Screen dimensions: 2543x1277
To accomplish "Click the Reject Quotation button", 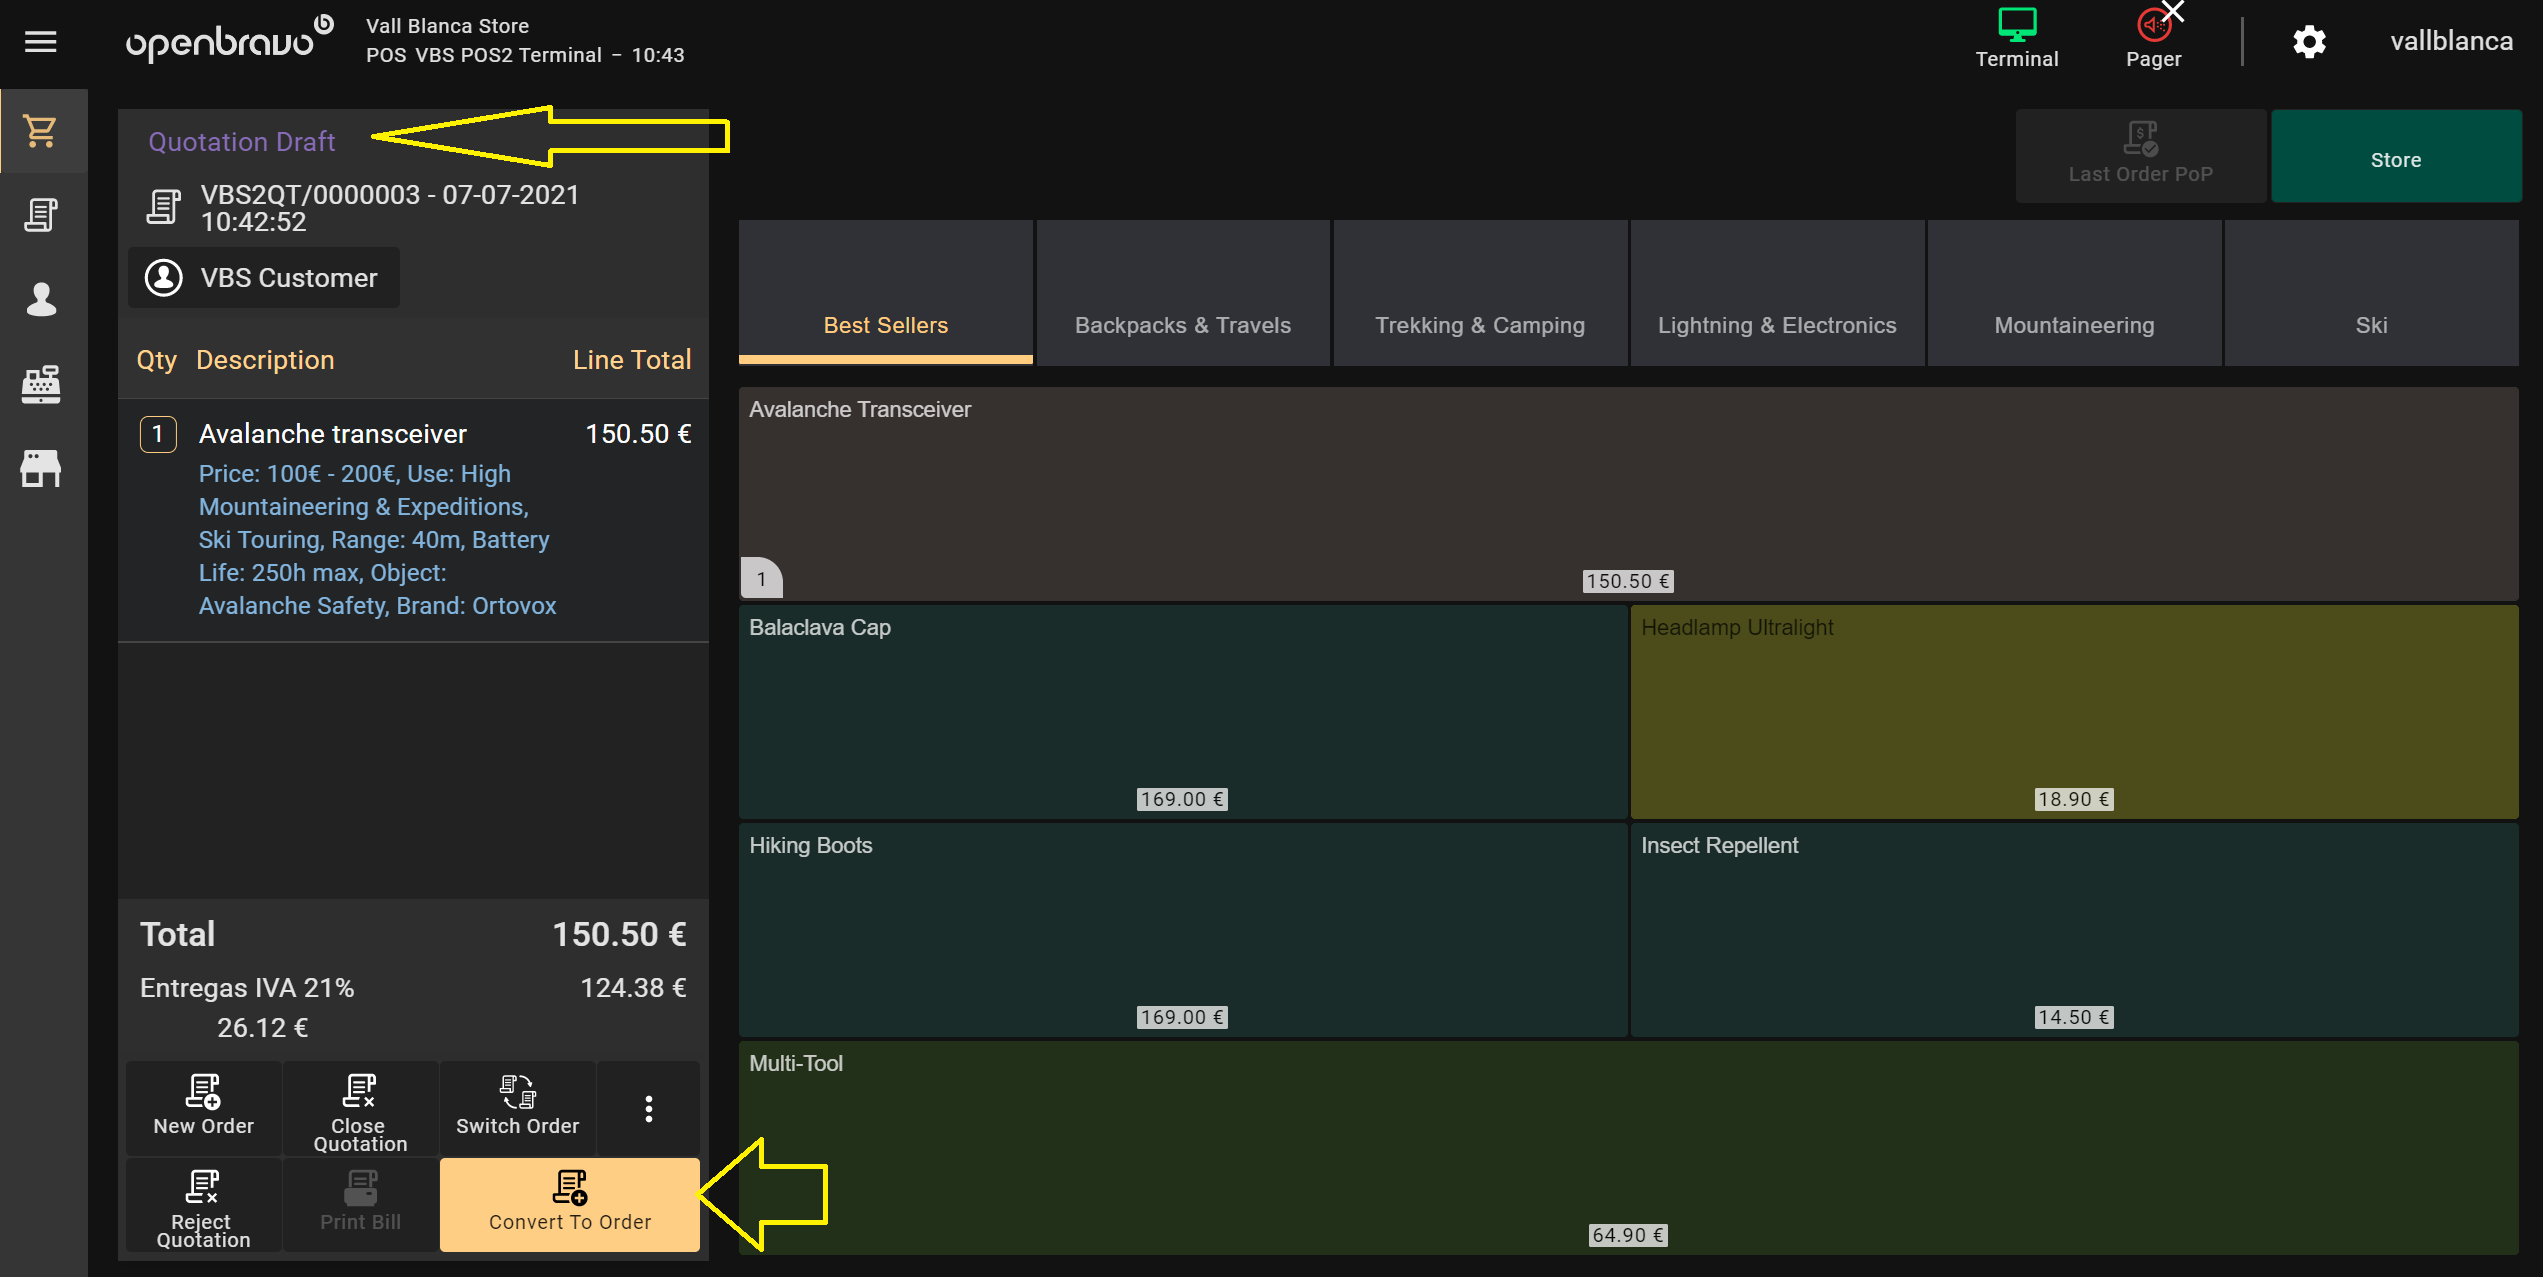I will pyautogui.click(x=203, y=1206).
